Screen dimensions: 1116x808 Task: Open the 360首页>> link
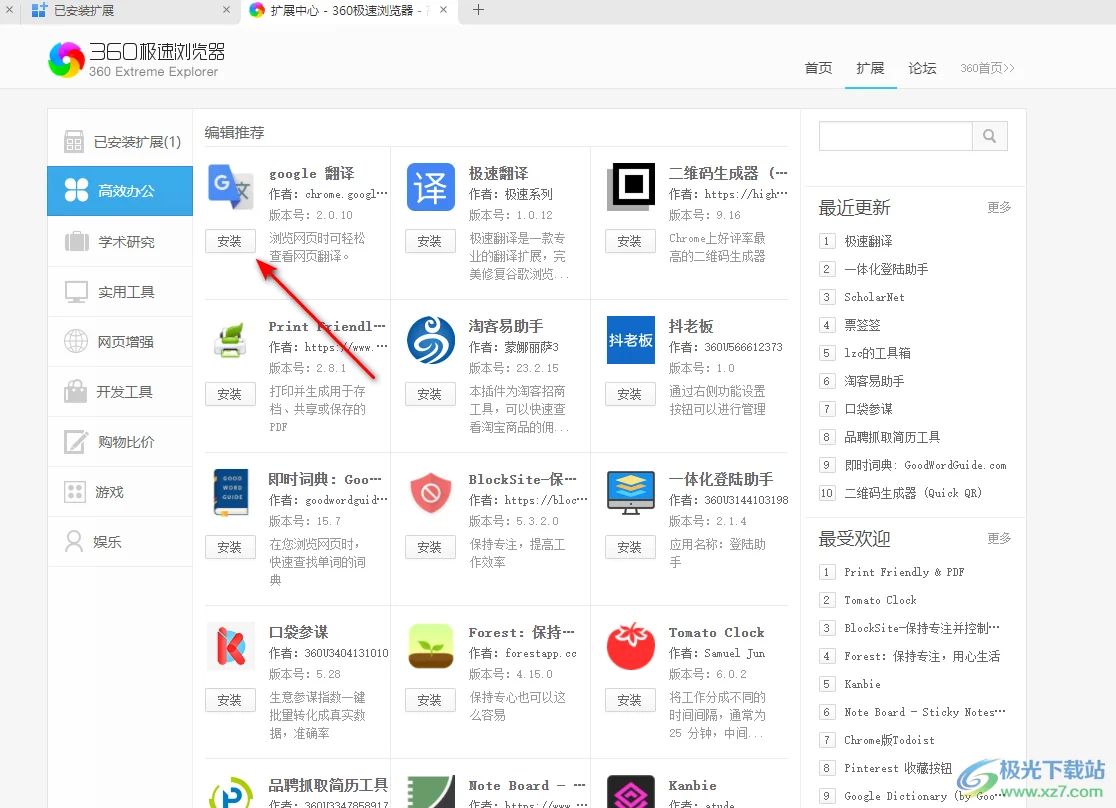pos(987,68)
